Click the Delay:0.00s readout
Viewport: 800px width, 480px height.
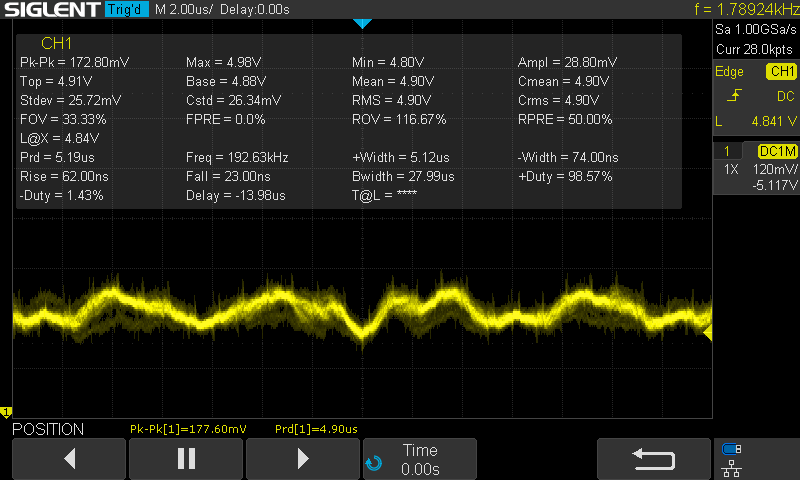tap(255, 9)
